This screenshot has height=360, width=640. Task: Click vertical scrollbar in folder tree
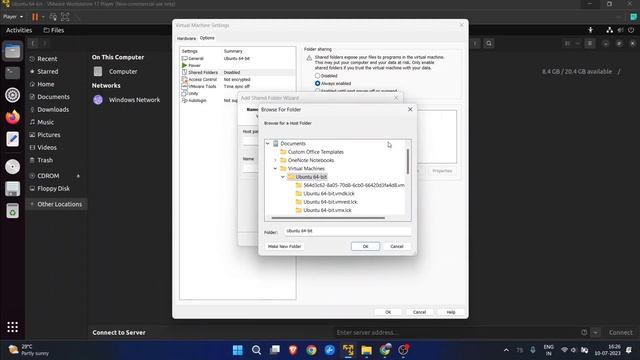[408, 161]
